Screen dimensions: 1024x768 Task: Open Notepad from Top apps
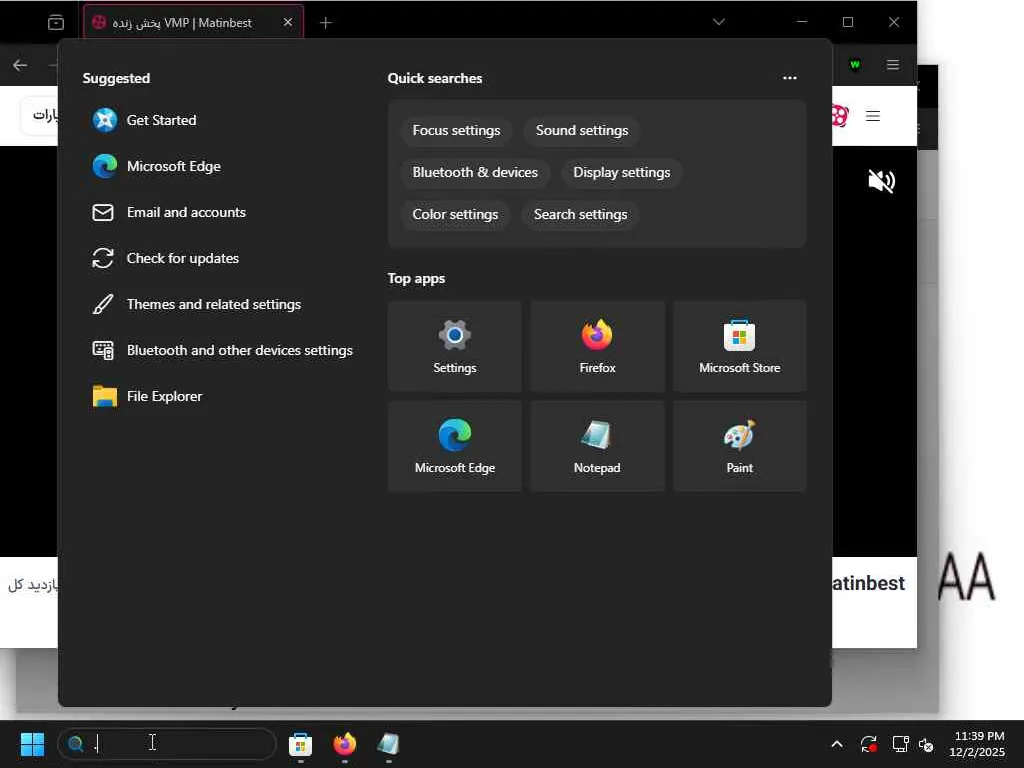[x=597, y=446]
